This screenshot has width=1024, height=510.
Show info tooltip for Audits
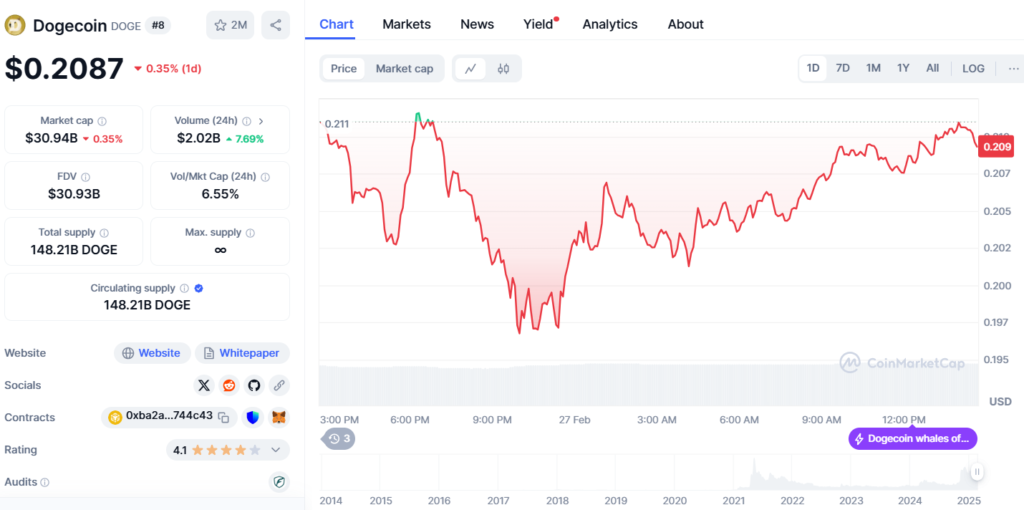coord(44,483)
